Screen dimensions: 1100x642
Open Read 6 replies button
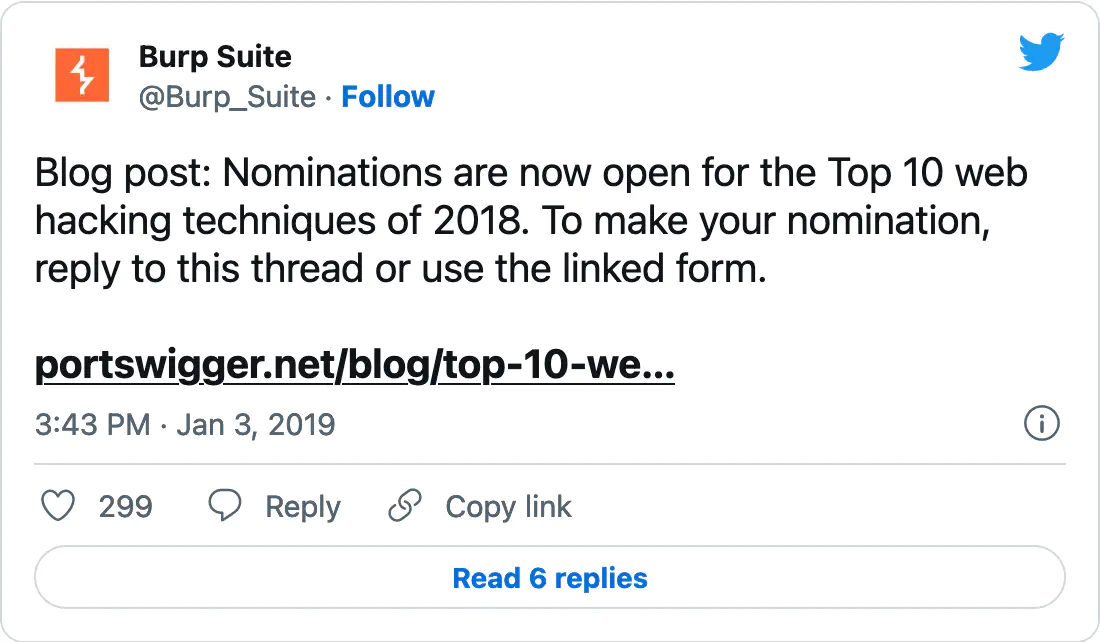550,577
